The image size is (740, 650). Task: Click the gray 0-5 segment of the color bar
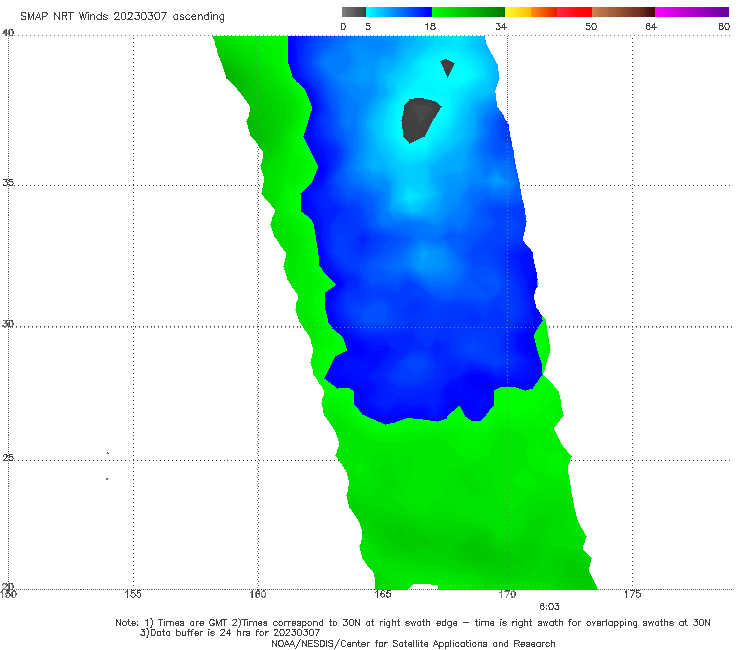354,12
